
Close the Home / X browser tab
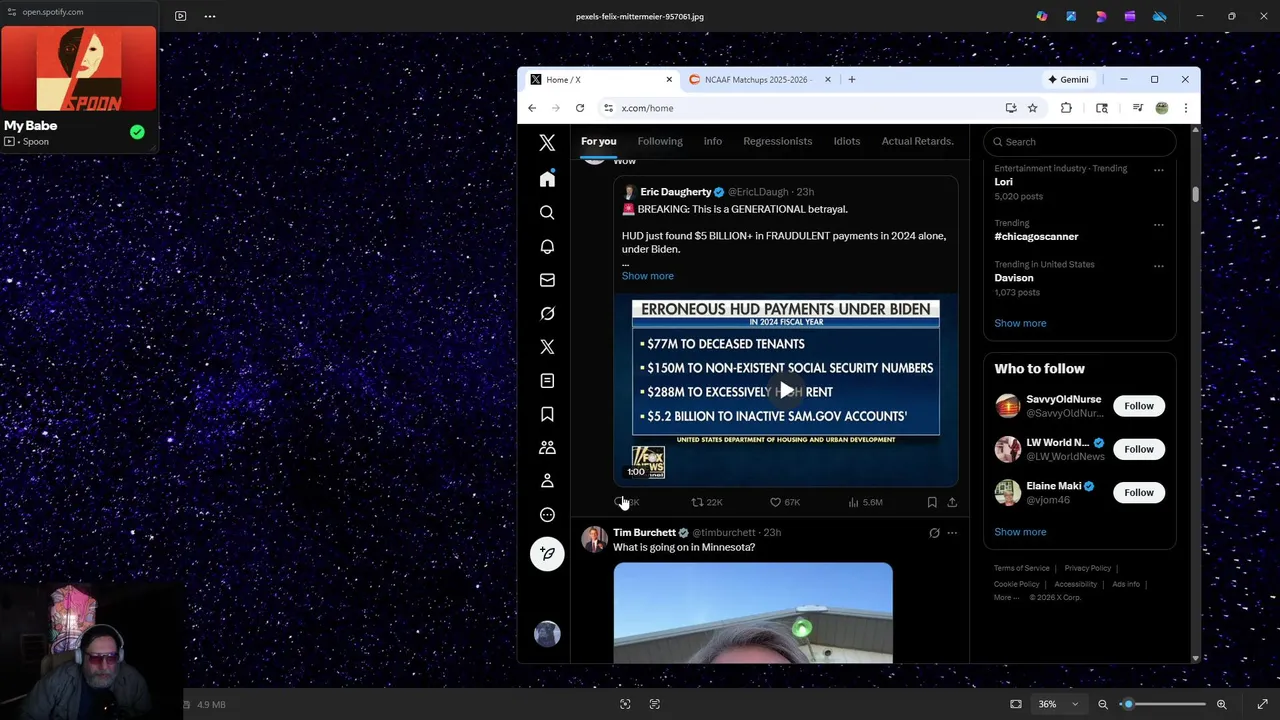(x=669, y=80)
